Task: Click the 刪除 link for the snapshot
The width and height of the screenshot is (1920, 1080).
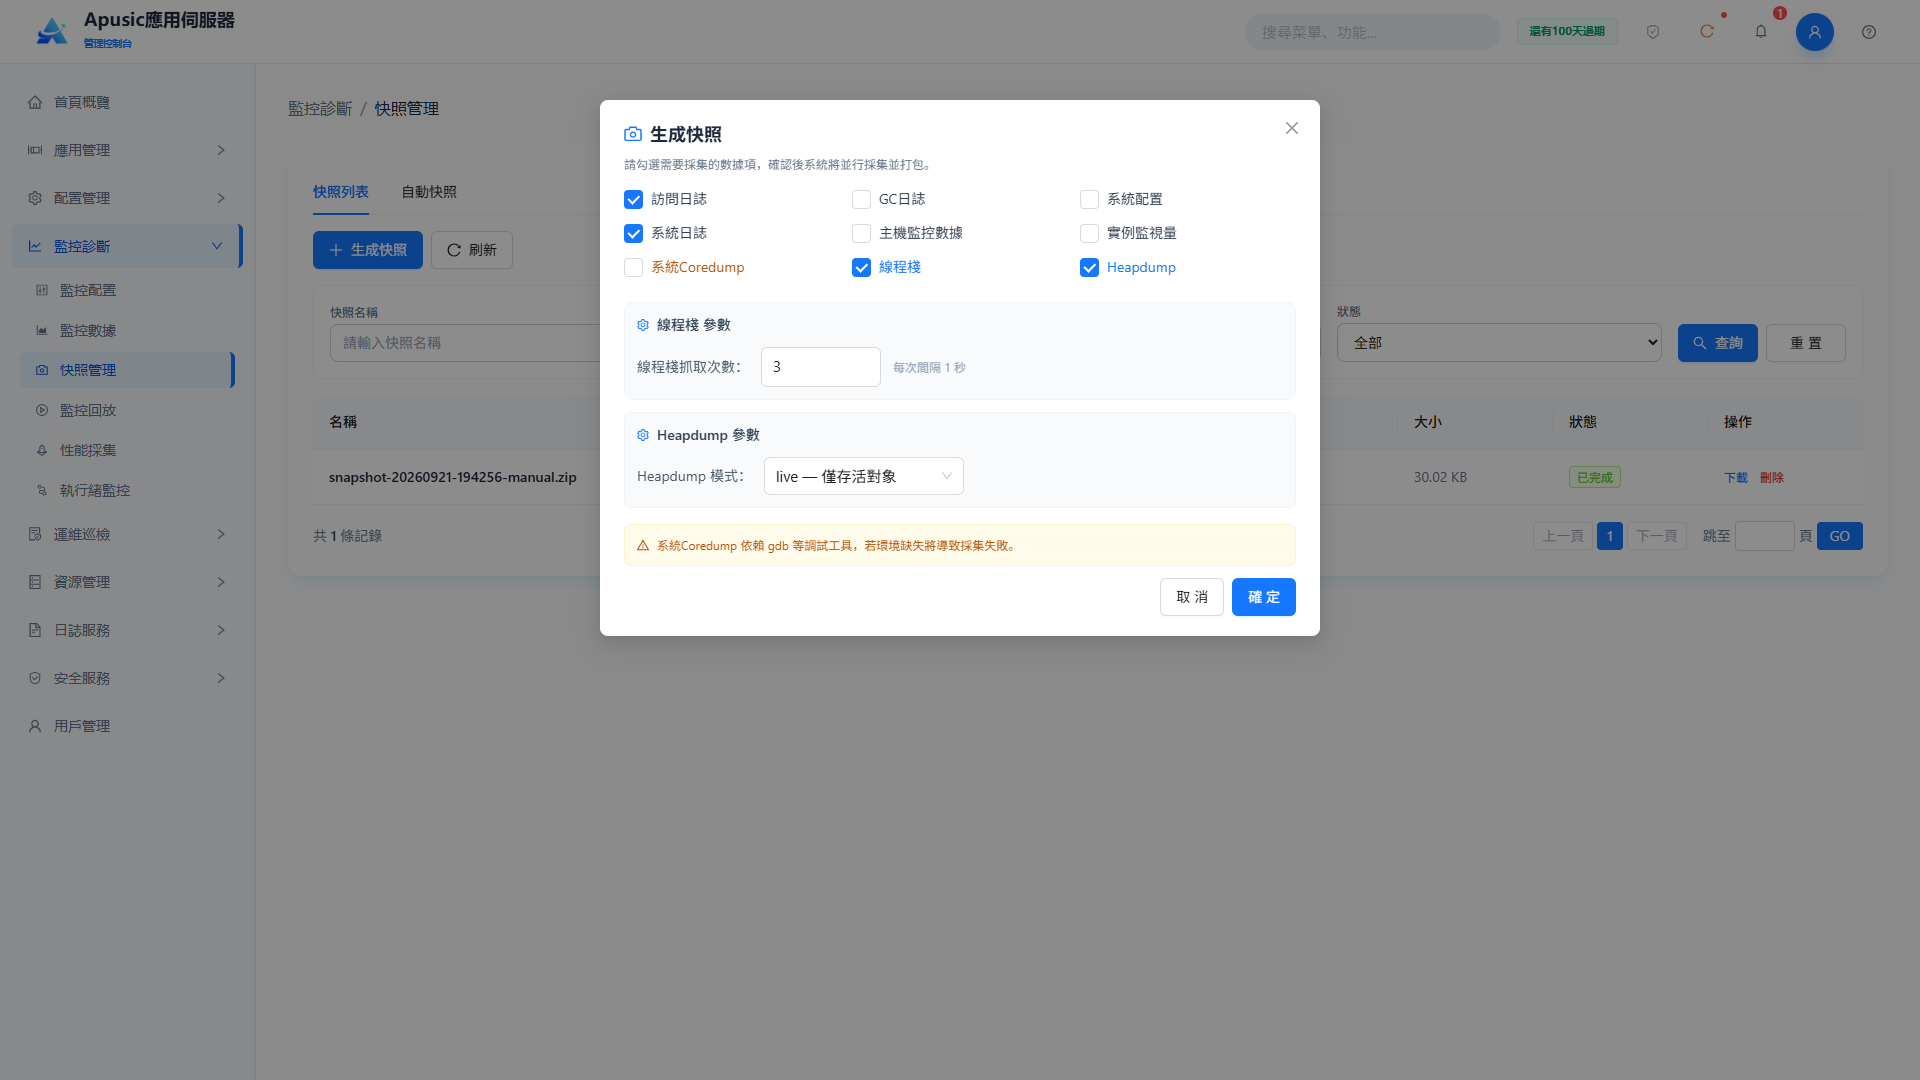Action: click(x=1772, y=478)
